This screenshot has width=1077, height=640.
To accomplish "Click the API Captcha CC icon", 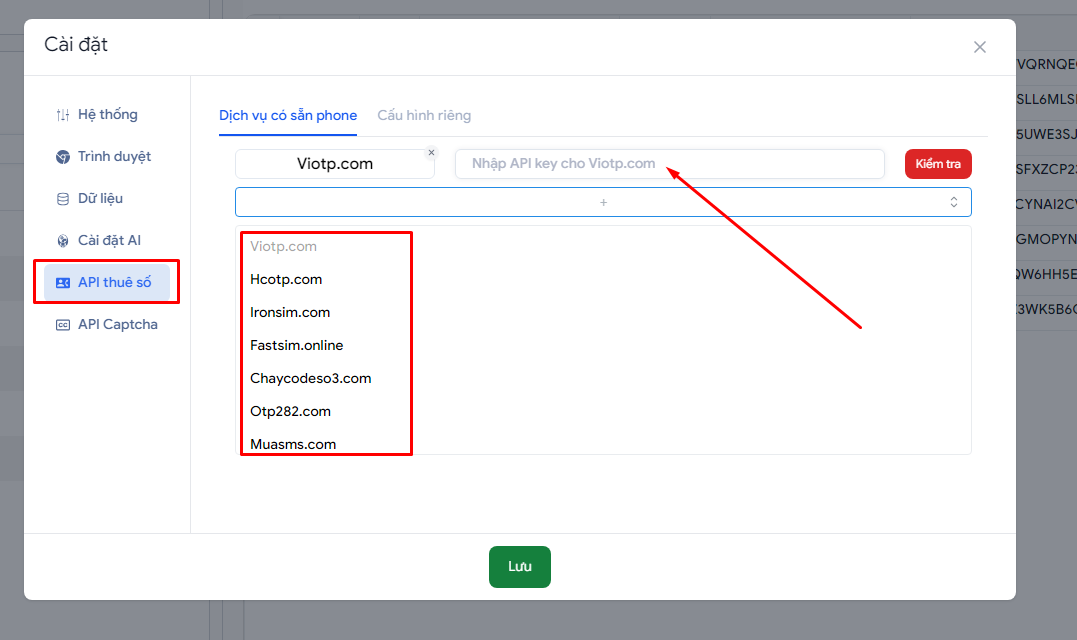I will [63, 325].
